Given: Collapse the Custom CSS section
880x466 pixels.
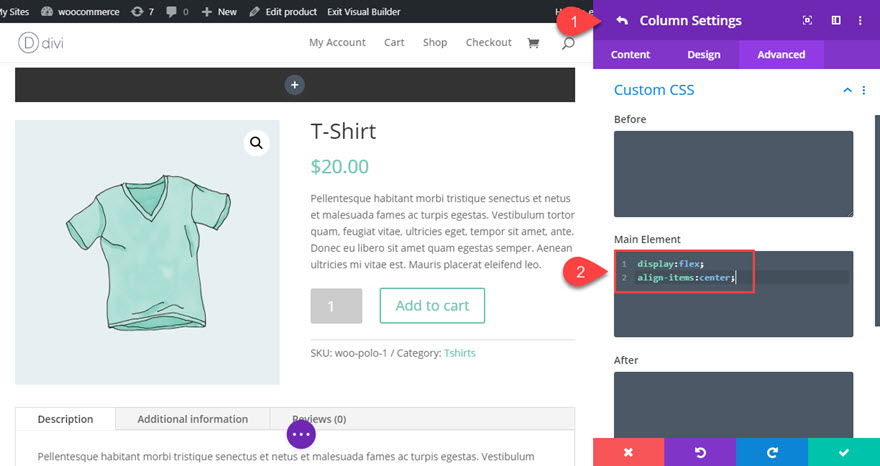Looking at the screenshot, I should click(x=848, y=90).
